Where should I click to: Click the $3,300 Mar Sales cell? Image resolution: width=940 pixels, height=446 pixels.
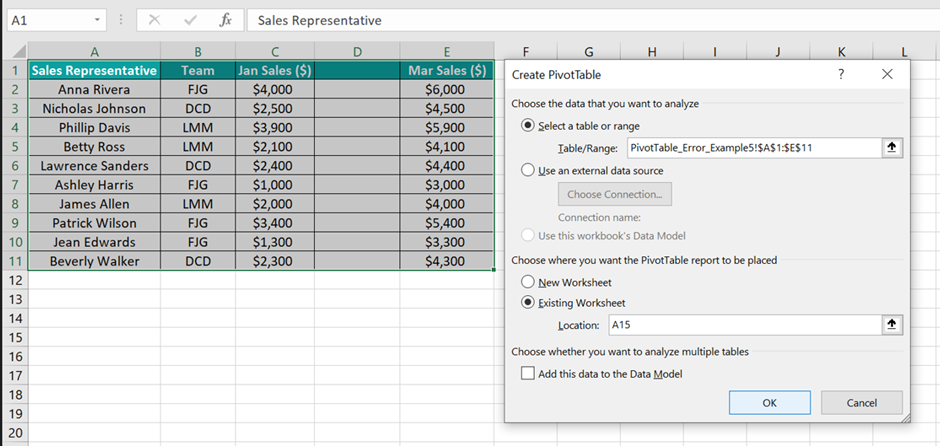point(447,242)
